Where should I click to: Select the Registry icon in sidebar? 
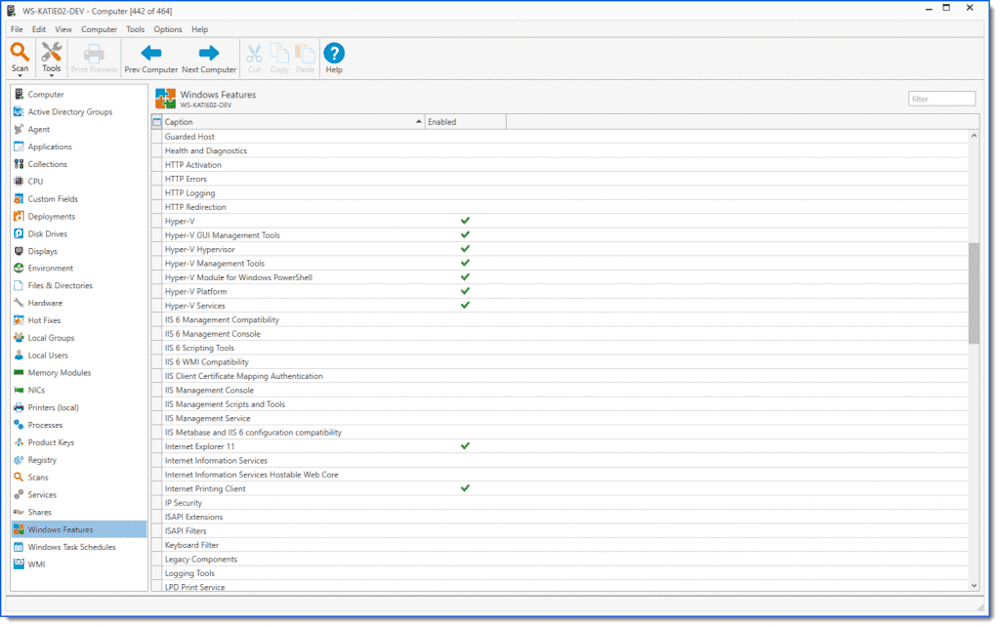click(18, 459)
